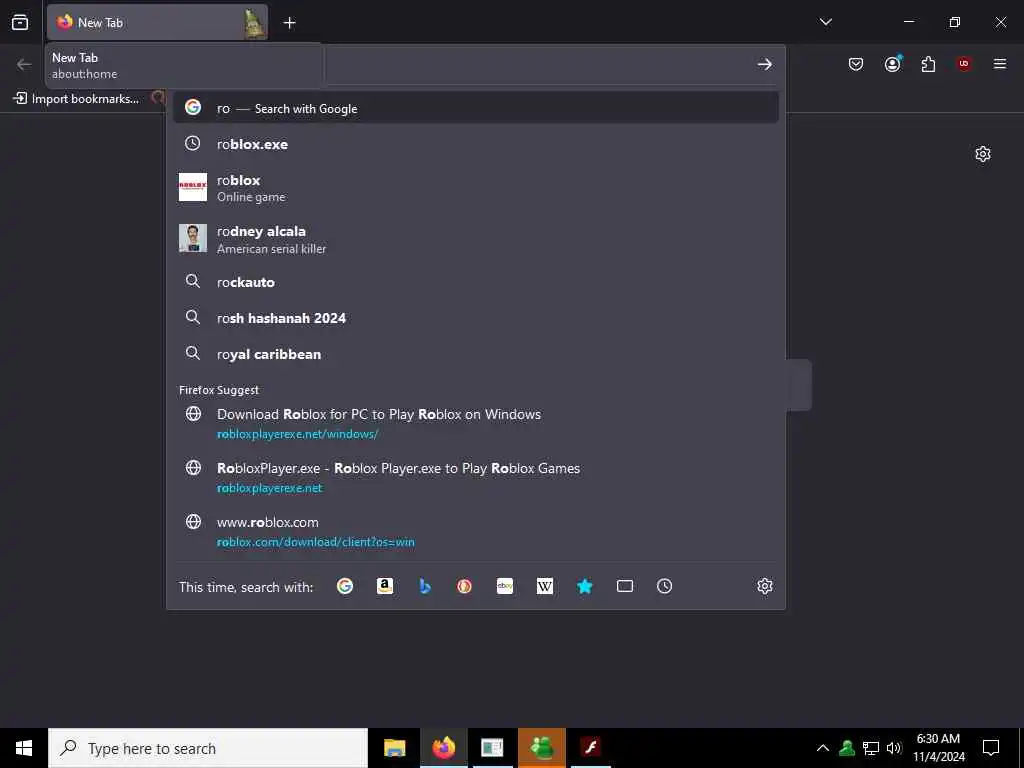Choose the roblox Online game suggestion

475,187
